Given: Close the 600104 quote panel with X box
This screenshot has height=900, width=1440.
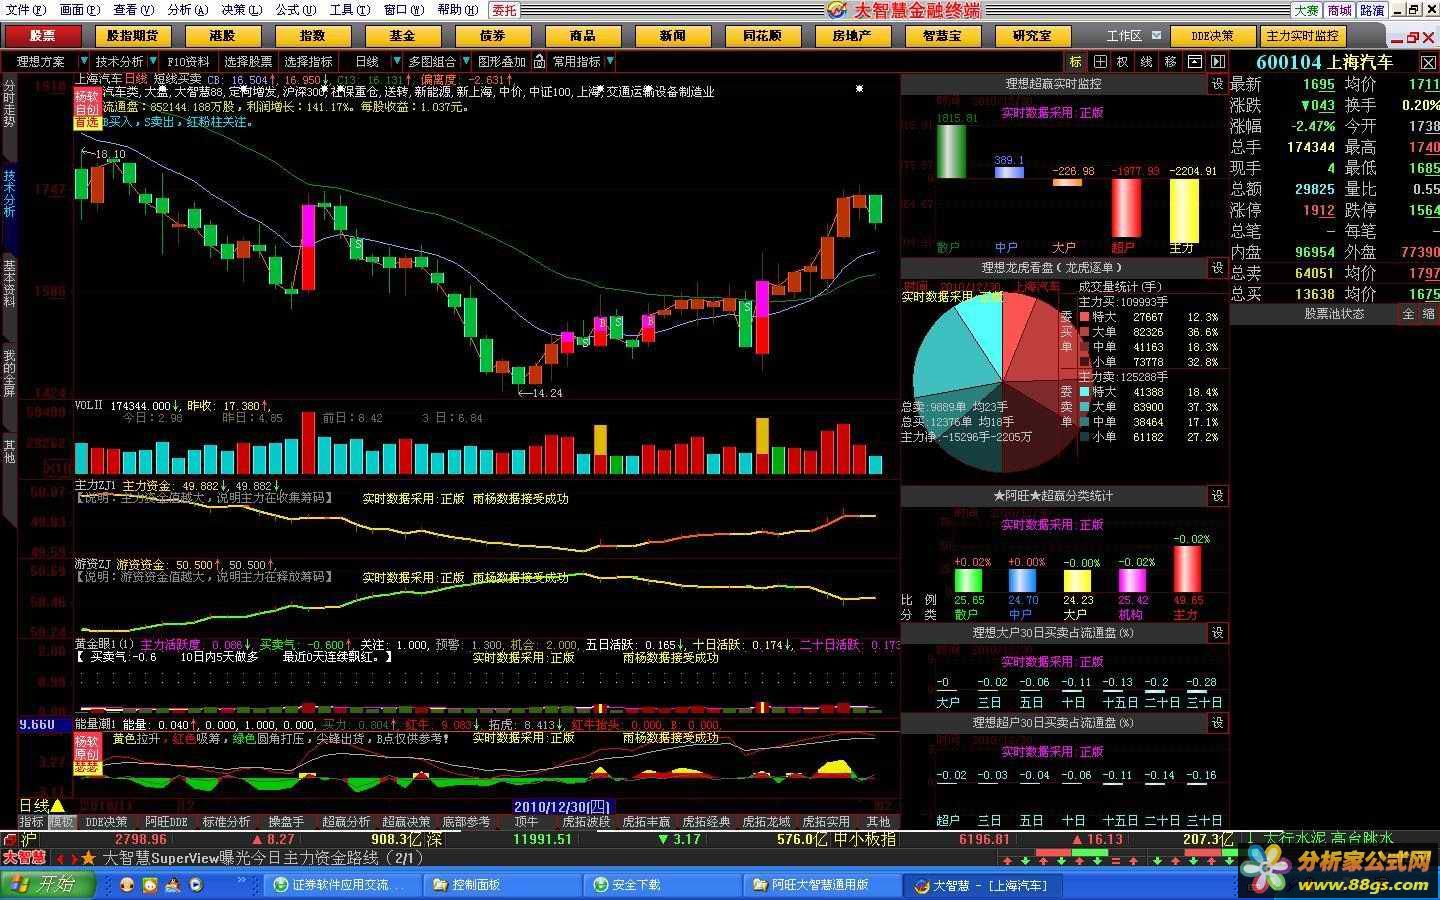Looking at the screenshot, I should pyautogui.click(x=1428, y=62).
